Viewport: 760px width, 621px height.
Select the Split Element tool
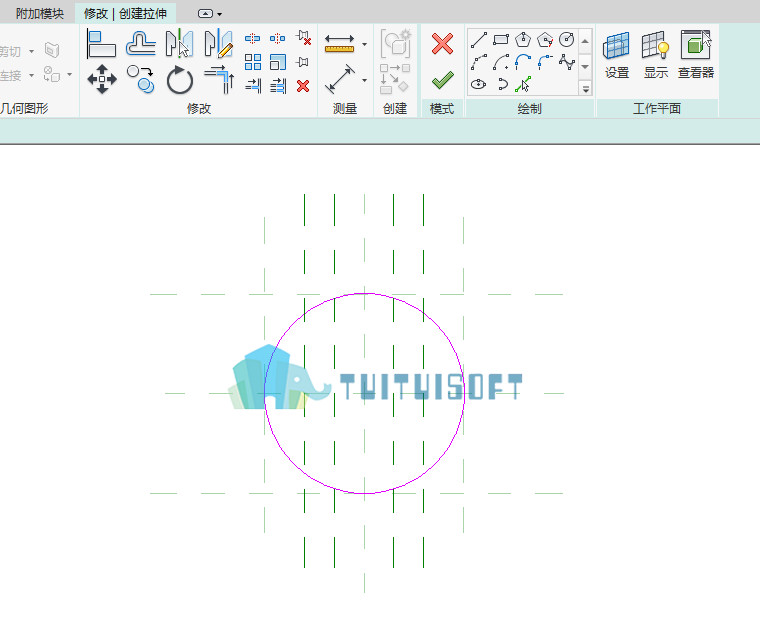pos(253,38)
